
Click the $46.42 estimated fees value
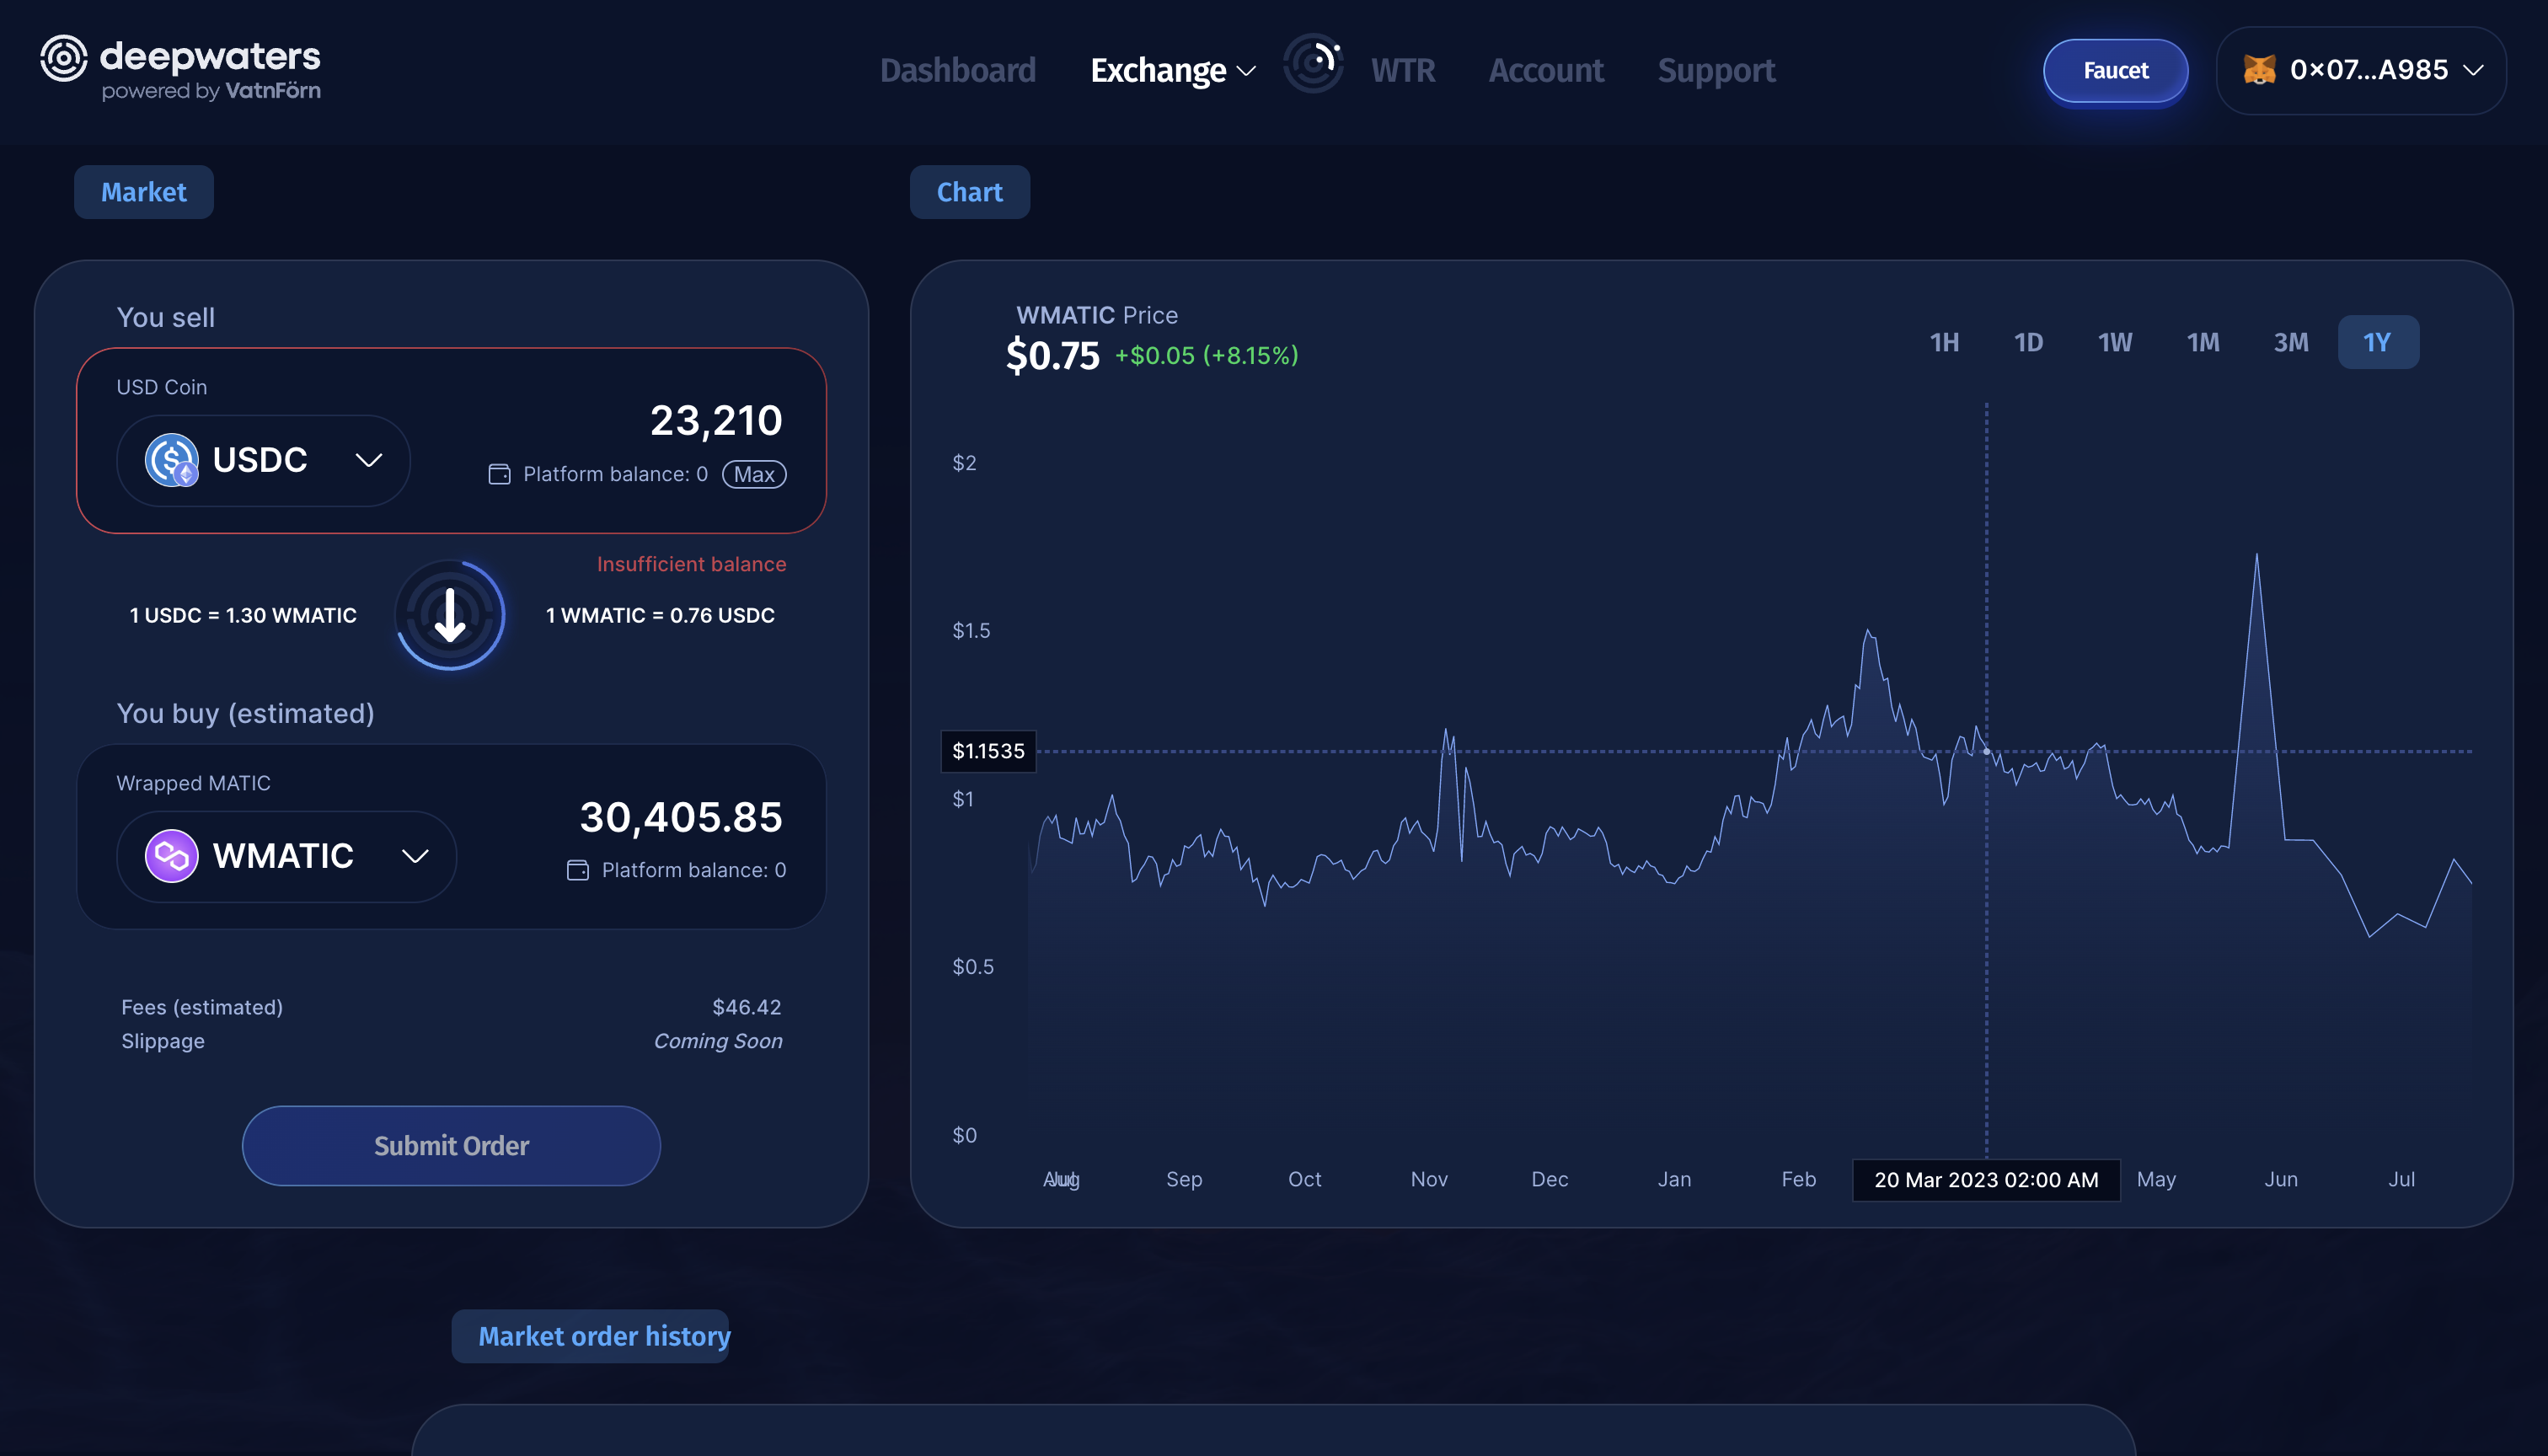[746, 1007]
